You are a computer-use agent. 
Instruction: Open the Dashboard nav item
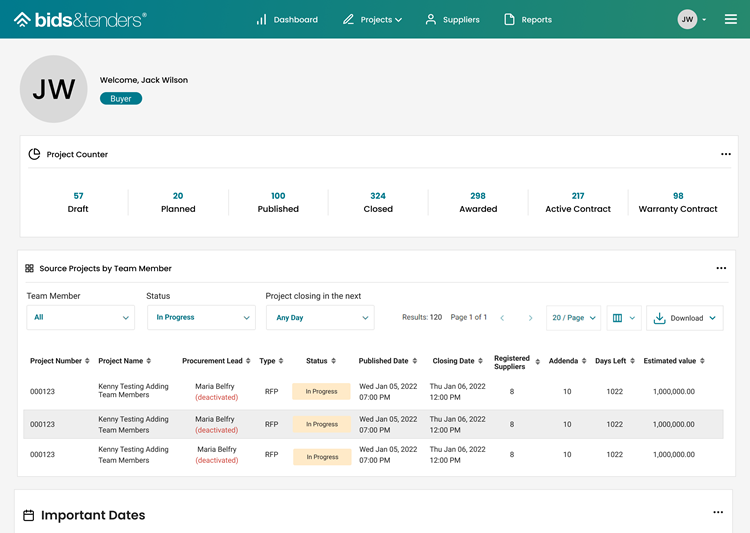[x=286, y=19]
